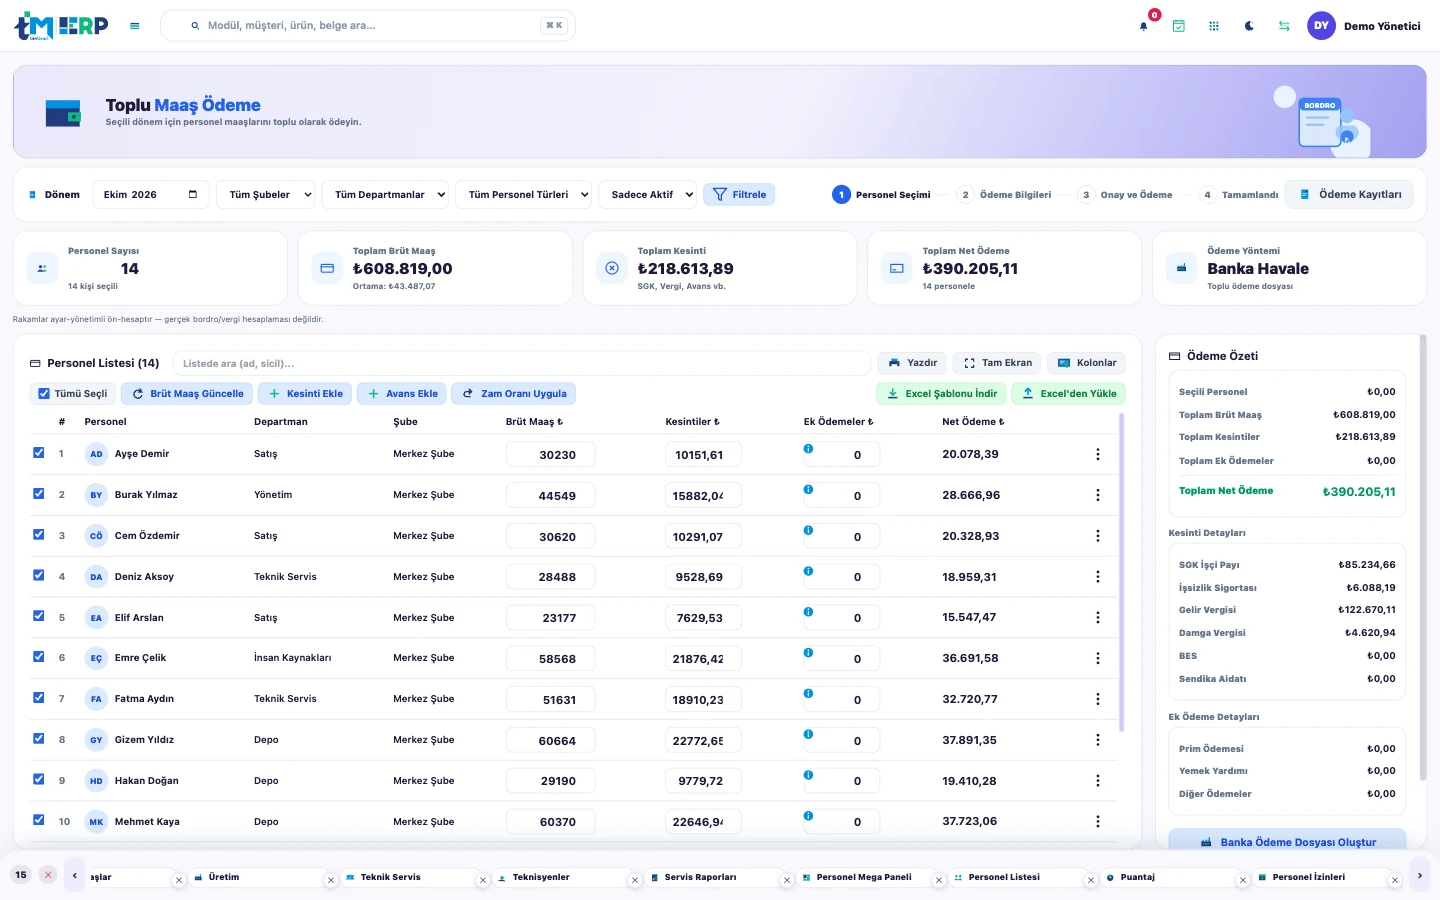Open the Tüm Şubeler dropdown
The image size is (1440, 900).
pyautogui.click(x=266, y=195)
